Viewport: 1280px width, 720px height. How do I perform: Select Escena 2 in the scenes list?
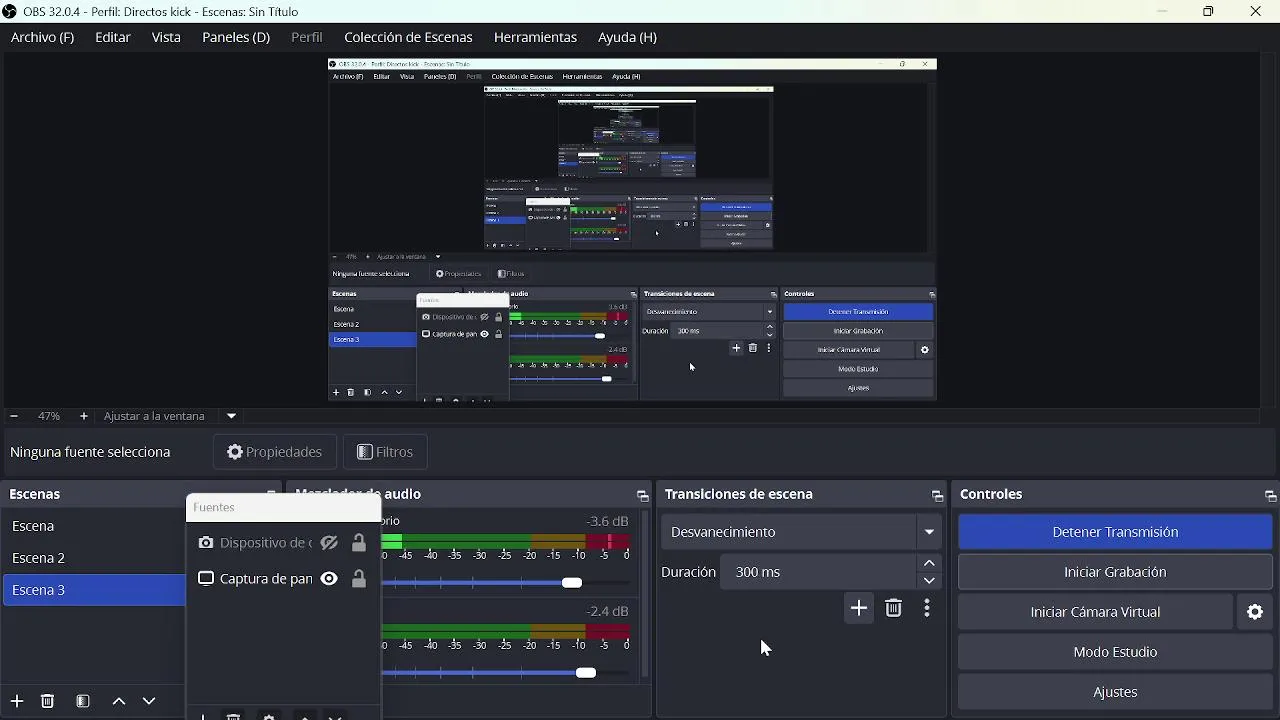(94, 558)
